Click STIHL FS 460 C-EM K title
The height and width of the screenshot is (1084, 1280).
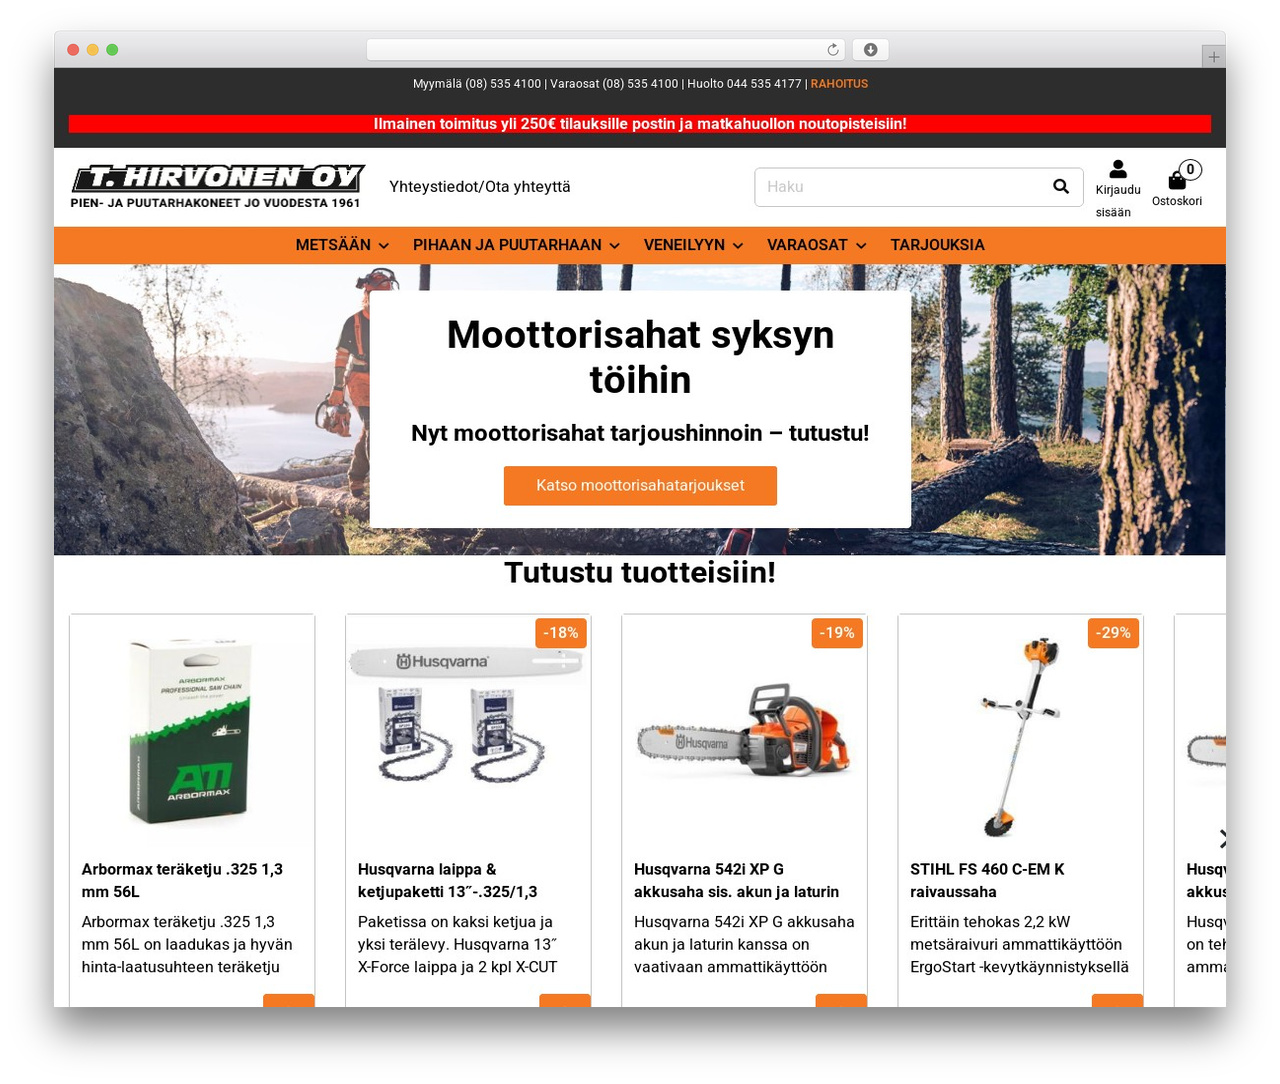[987, 880]
